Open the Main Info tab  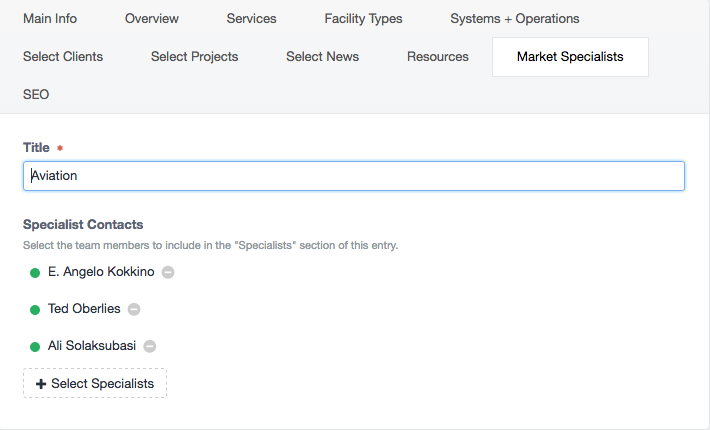click(50, 19)
